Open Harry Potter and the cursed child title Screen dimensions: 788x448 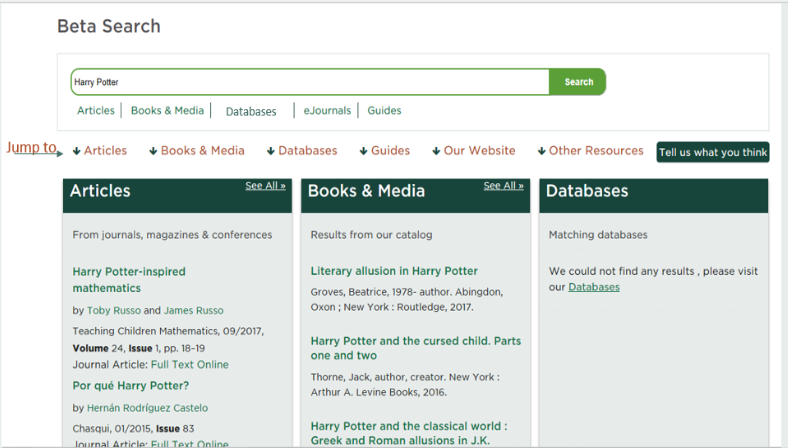tap(416, 348)
